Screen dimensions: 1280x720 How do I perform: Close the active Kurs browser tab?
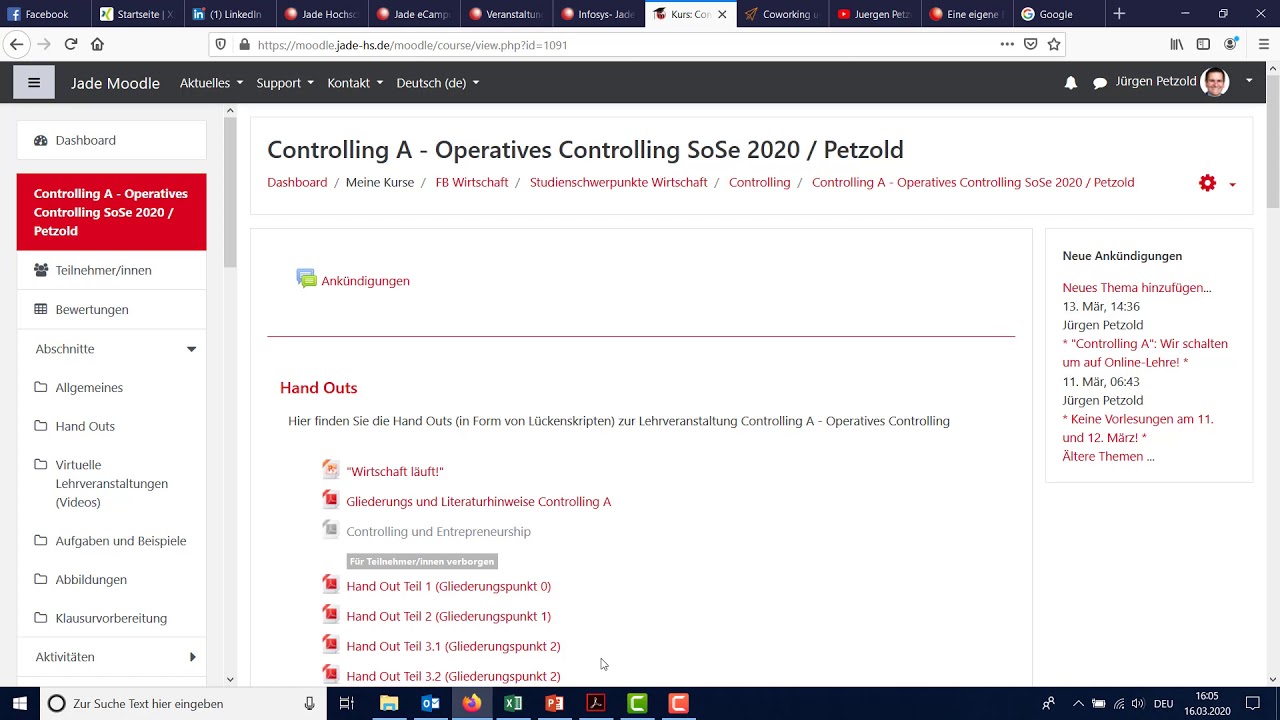(x=722, y=14)
